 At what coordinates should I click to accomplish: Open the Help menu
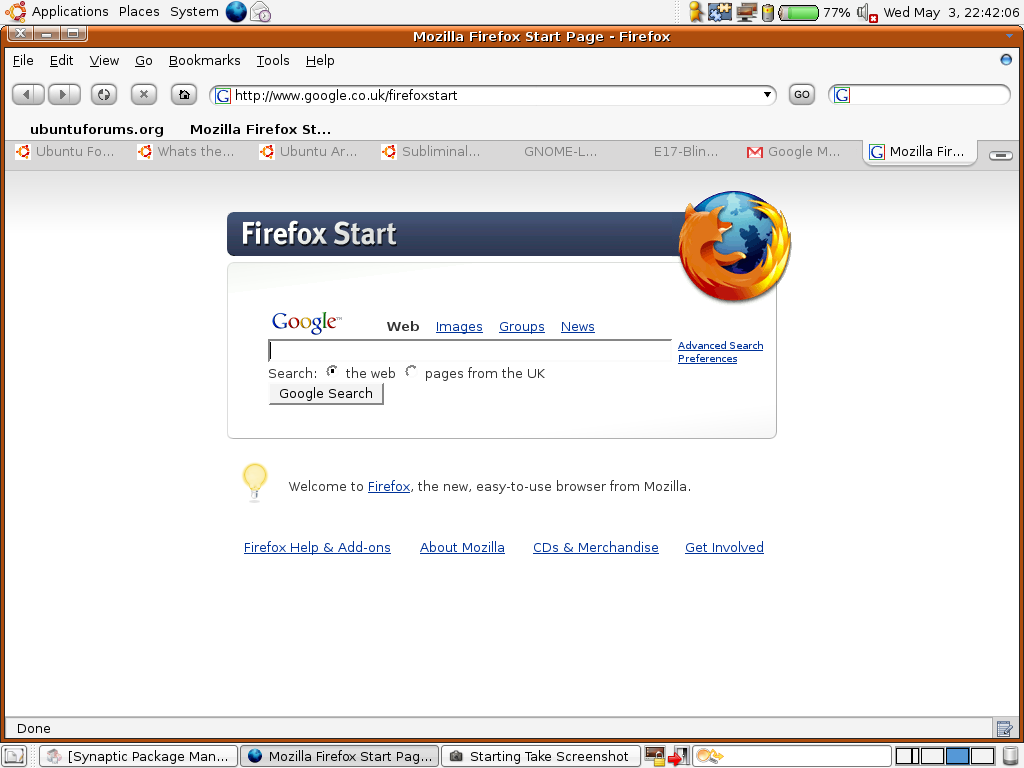(x=320, y=61)
